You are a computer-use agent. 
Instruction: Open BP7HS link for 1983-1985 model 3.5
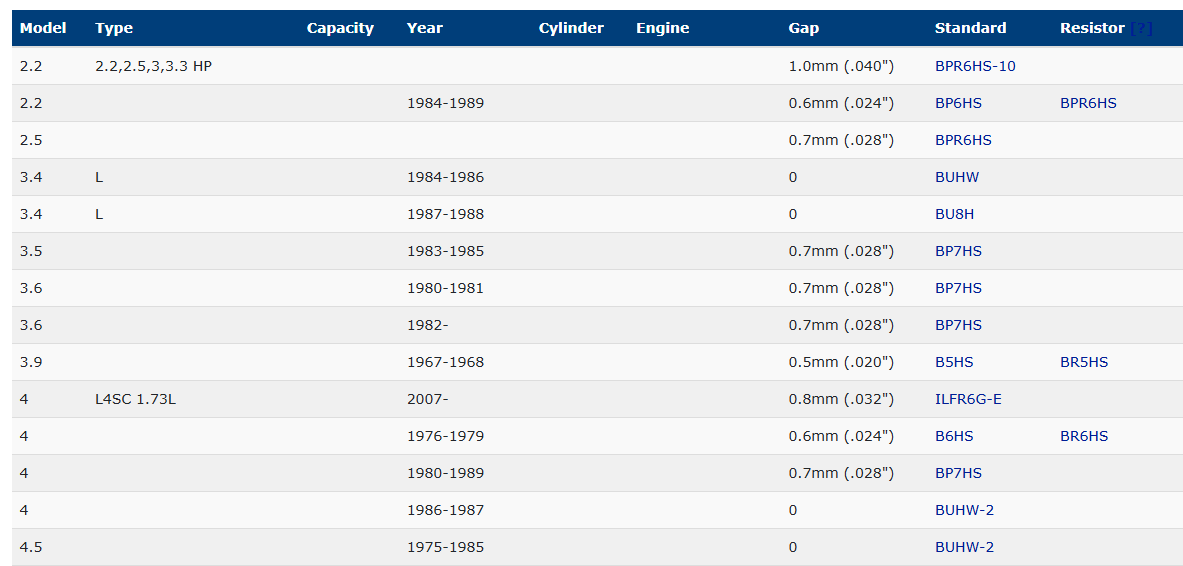pyautogui.click(x=957, y=251)
